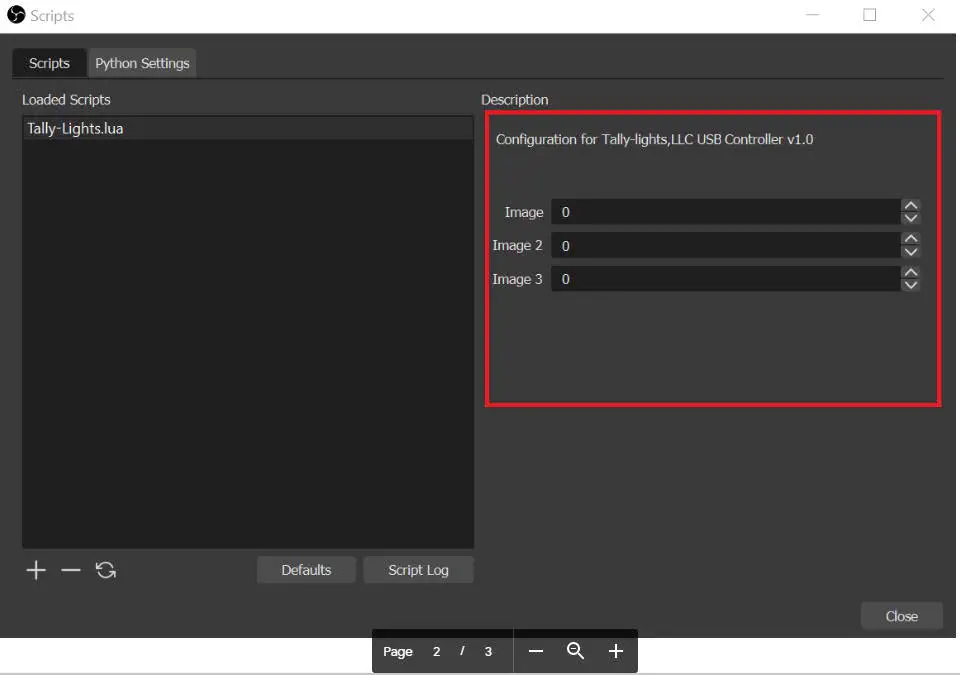Select Tally-Lights.lua in Loaded Scripts
Screen dimensions: 960x675
(x=248, y=129)
